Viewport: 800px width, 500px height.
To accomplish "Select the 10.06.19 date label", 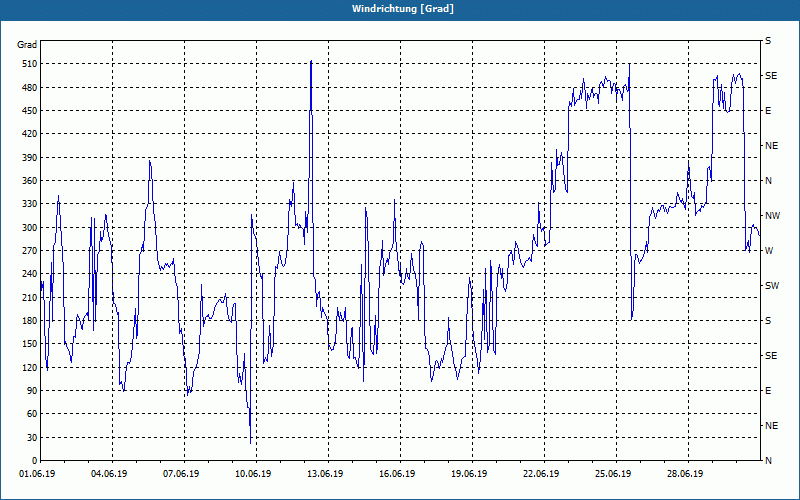I will coord(253,474).
